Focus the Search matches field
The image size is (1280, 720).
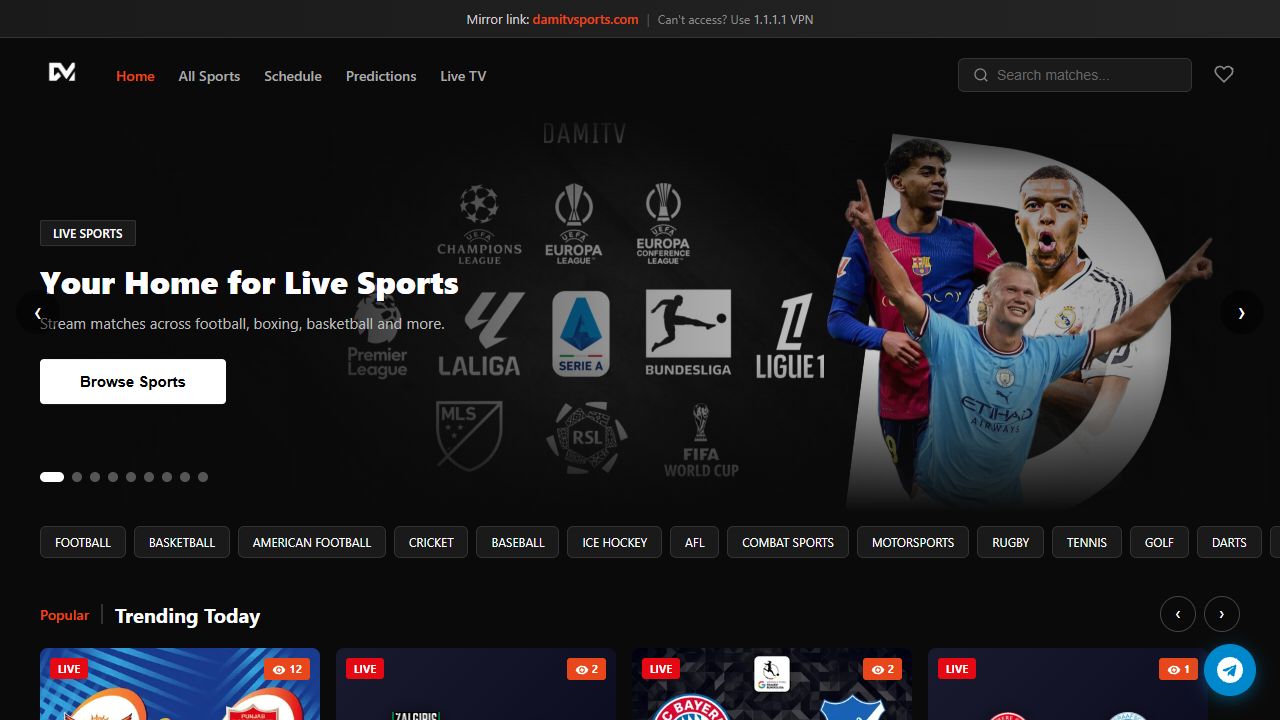[1075, 75]
